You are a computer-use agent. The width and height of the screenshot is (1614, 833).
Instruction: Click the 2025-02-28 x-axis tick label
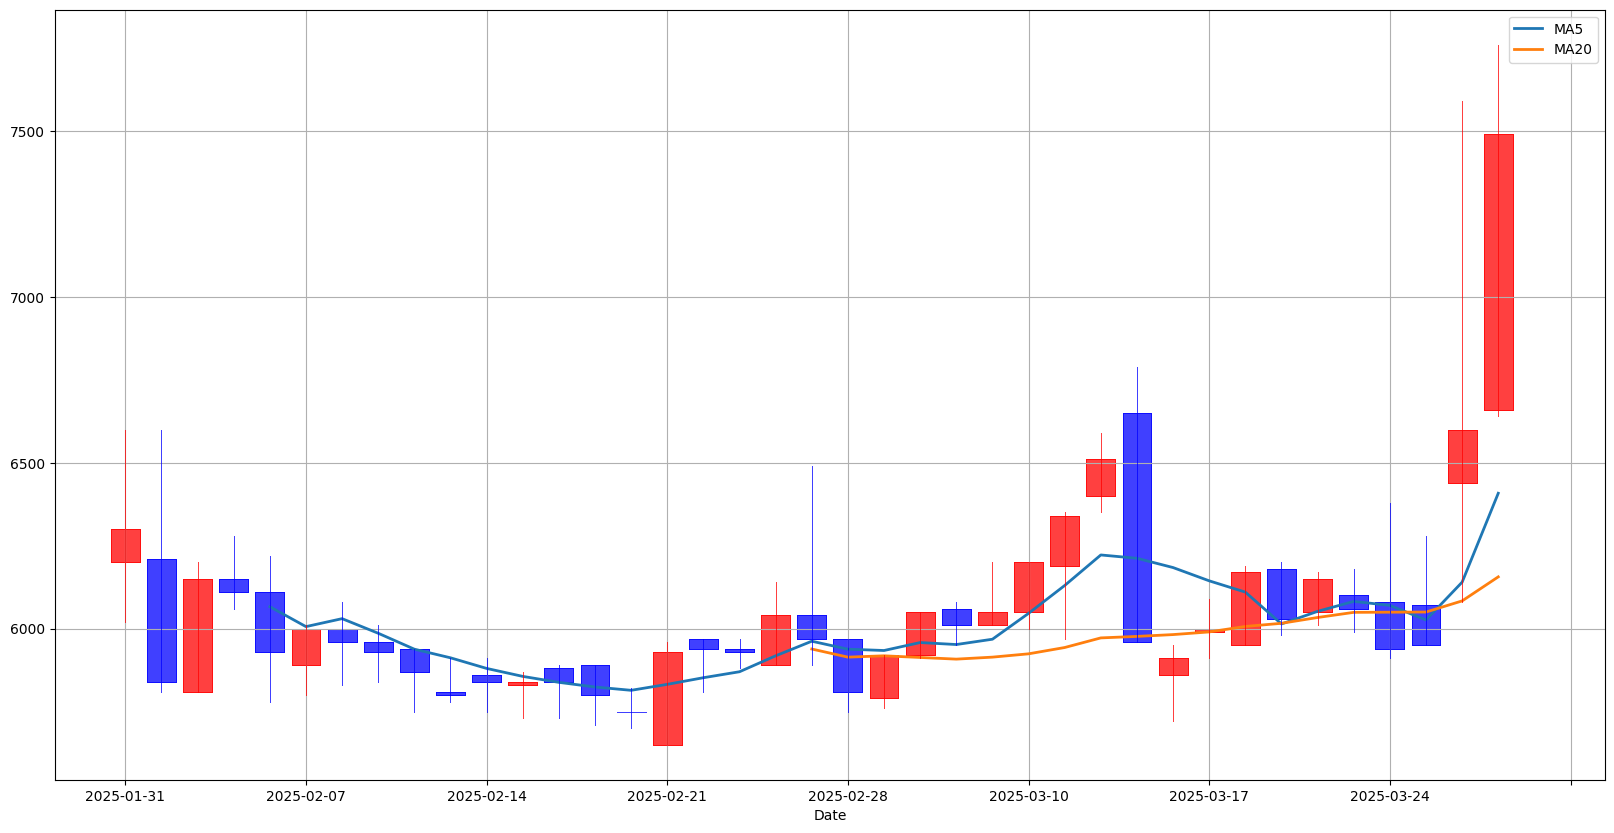[848, 796]
